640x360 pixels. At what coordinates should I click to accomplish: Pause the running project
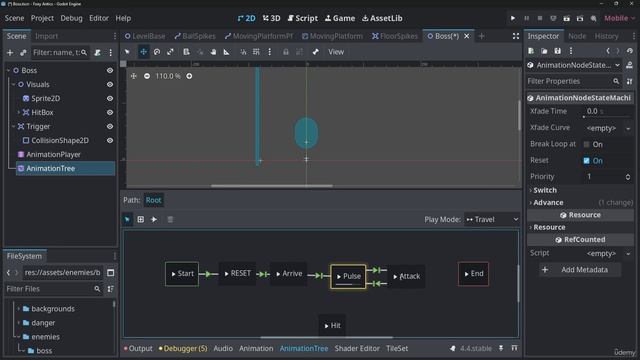pos(527,18)
